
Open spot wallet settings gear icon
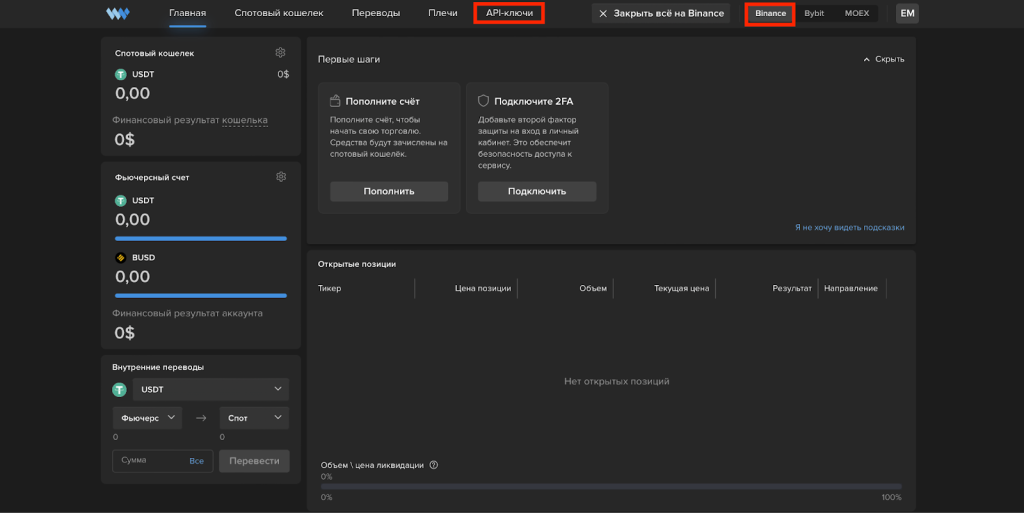pyautogui.click(x=281, y=53)
